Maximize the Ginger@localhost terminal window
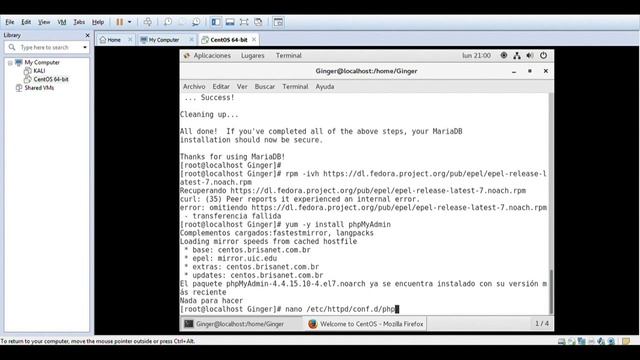The image size is (640, 360). click(530, 71)
